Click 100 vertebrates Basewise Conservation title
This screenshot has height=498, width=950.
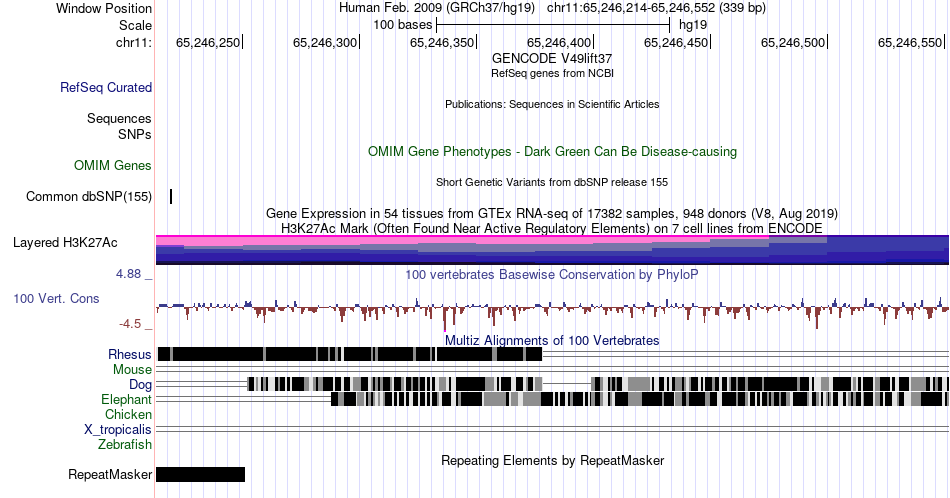click(552, 274)
